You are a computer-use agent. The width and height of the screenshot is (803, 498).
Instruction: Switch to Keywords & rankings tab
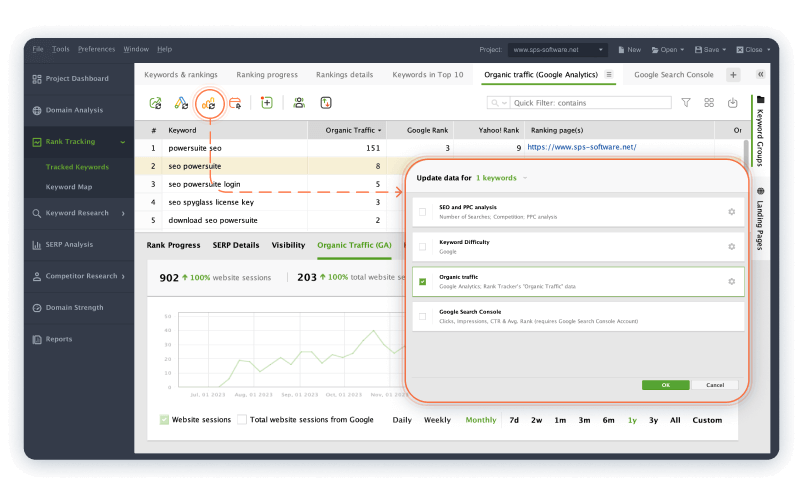coord(181,75)
